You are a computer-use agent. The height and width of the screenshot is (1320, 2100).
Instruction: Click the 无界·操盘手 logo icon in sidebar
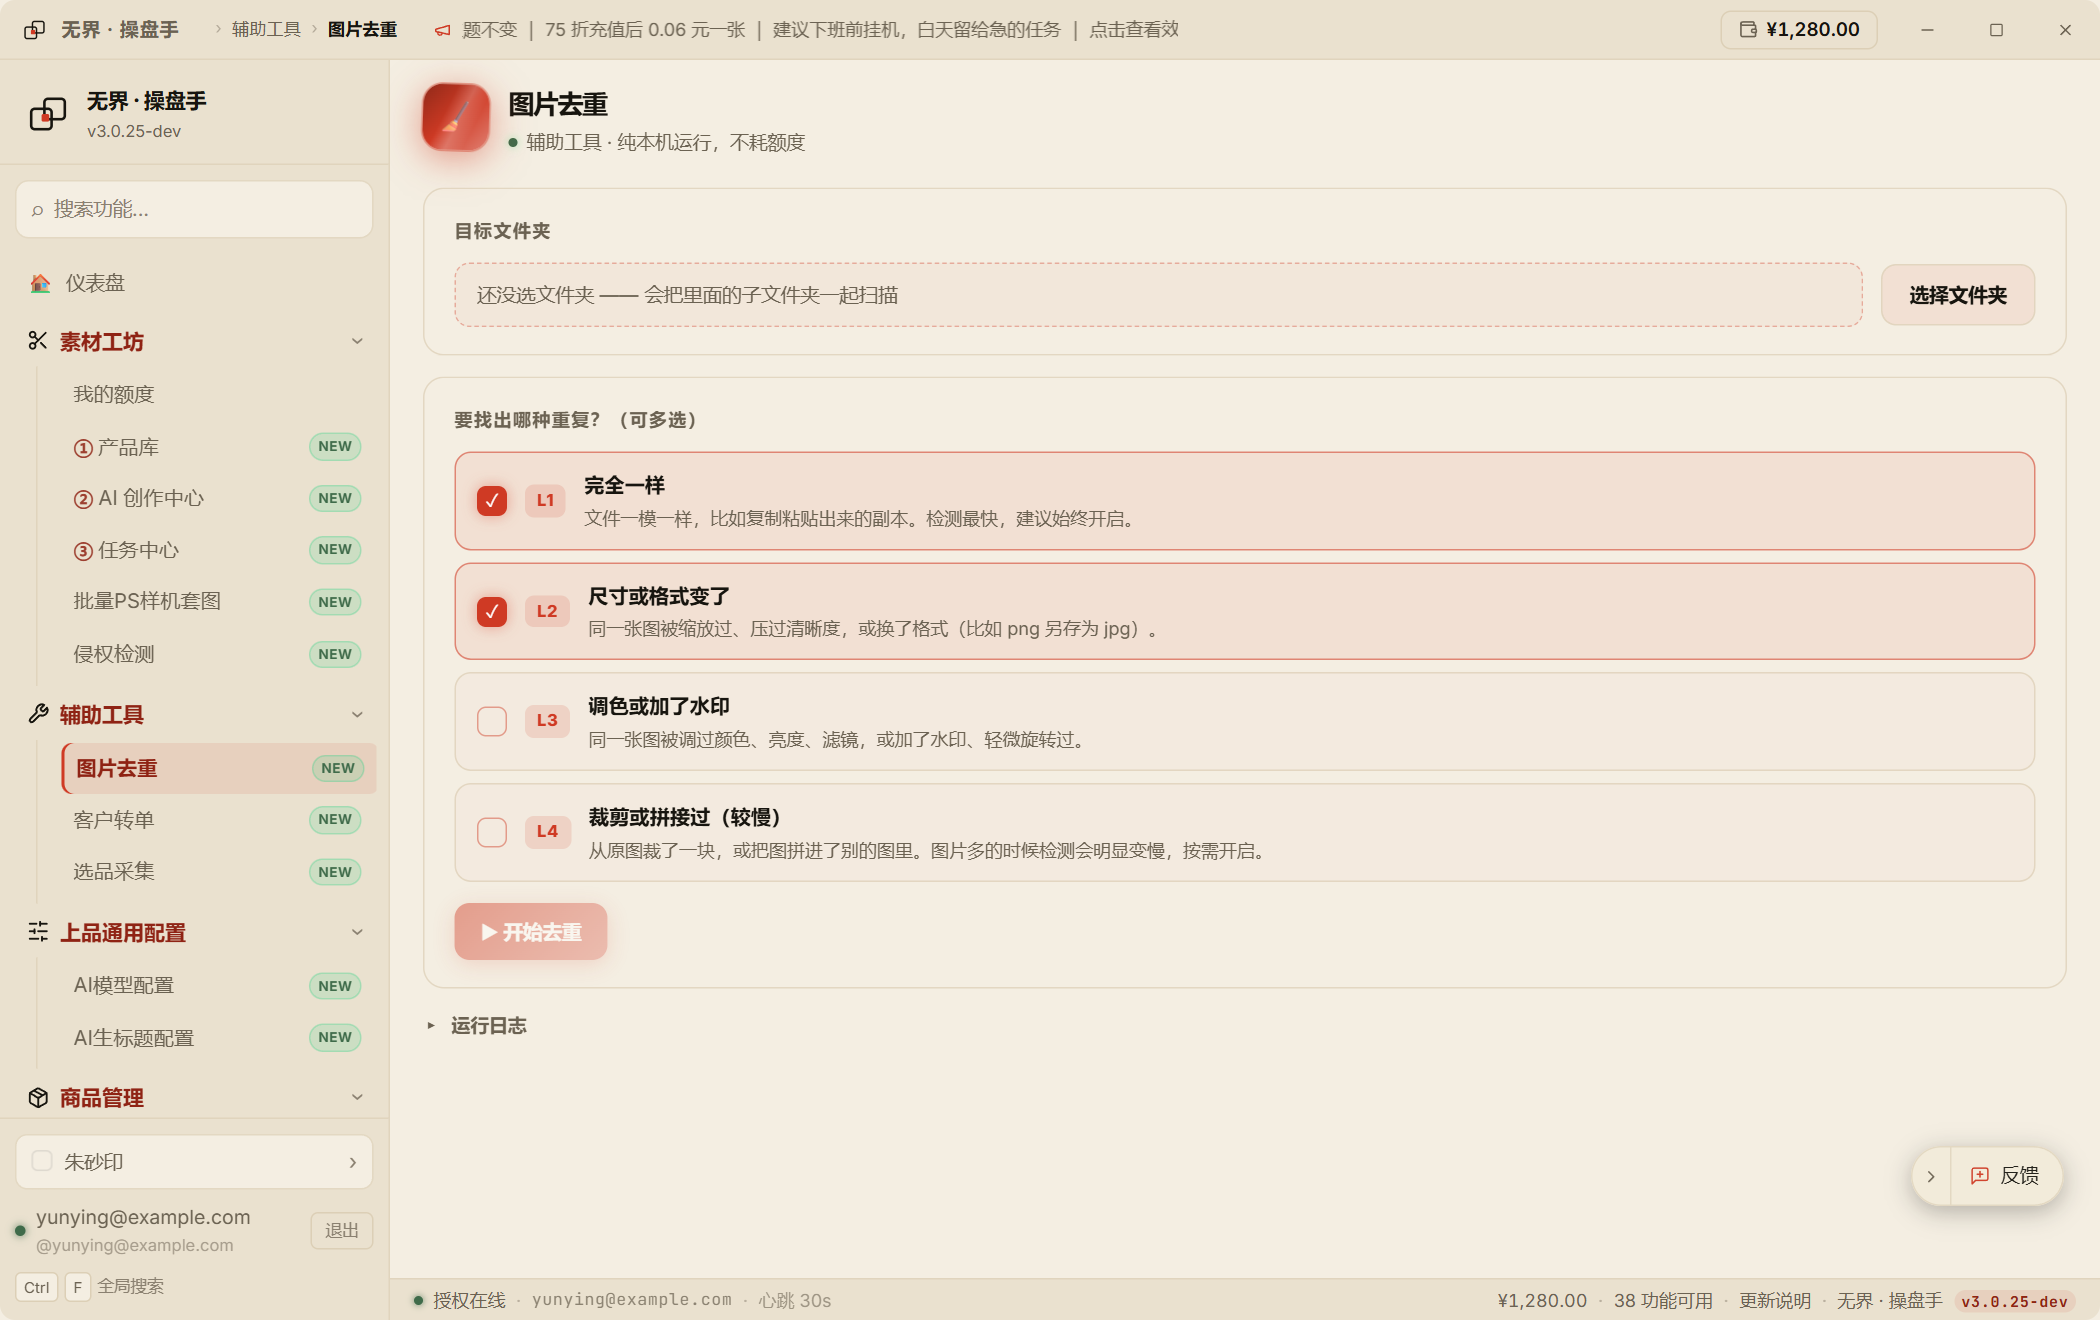(47, 114)
